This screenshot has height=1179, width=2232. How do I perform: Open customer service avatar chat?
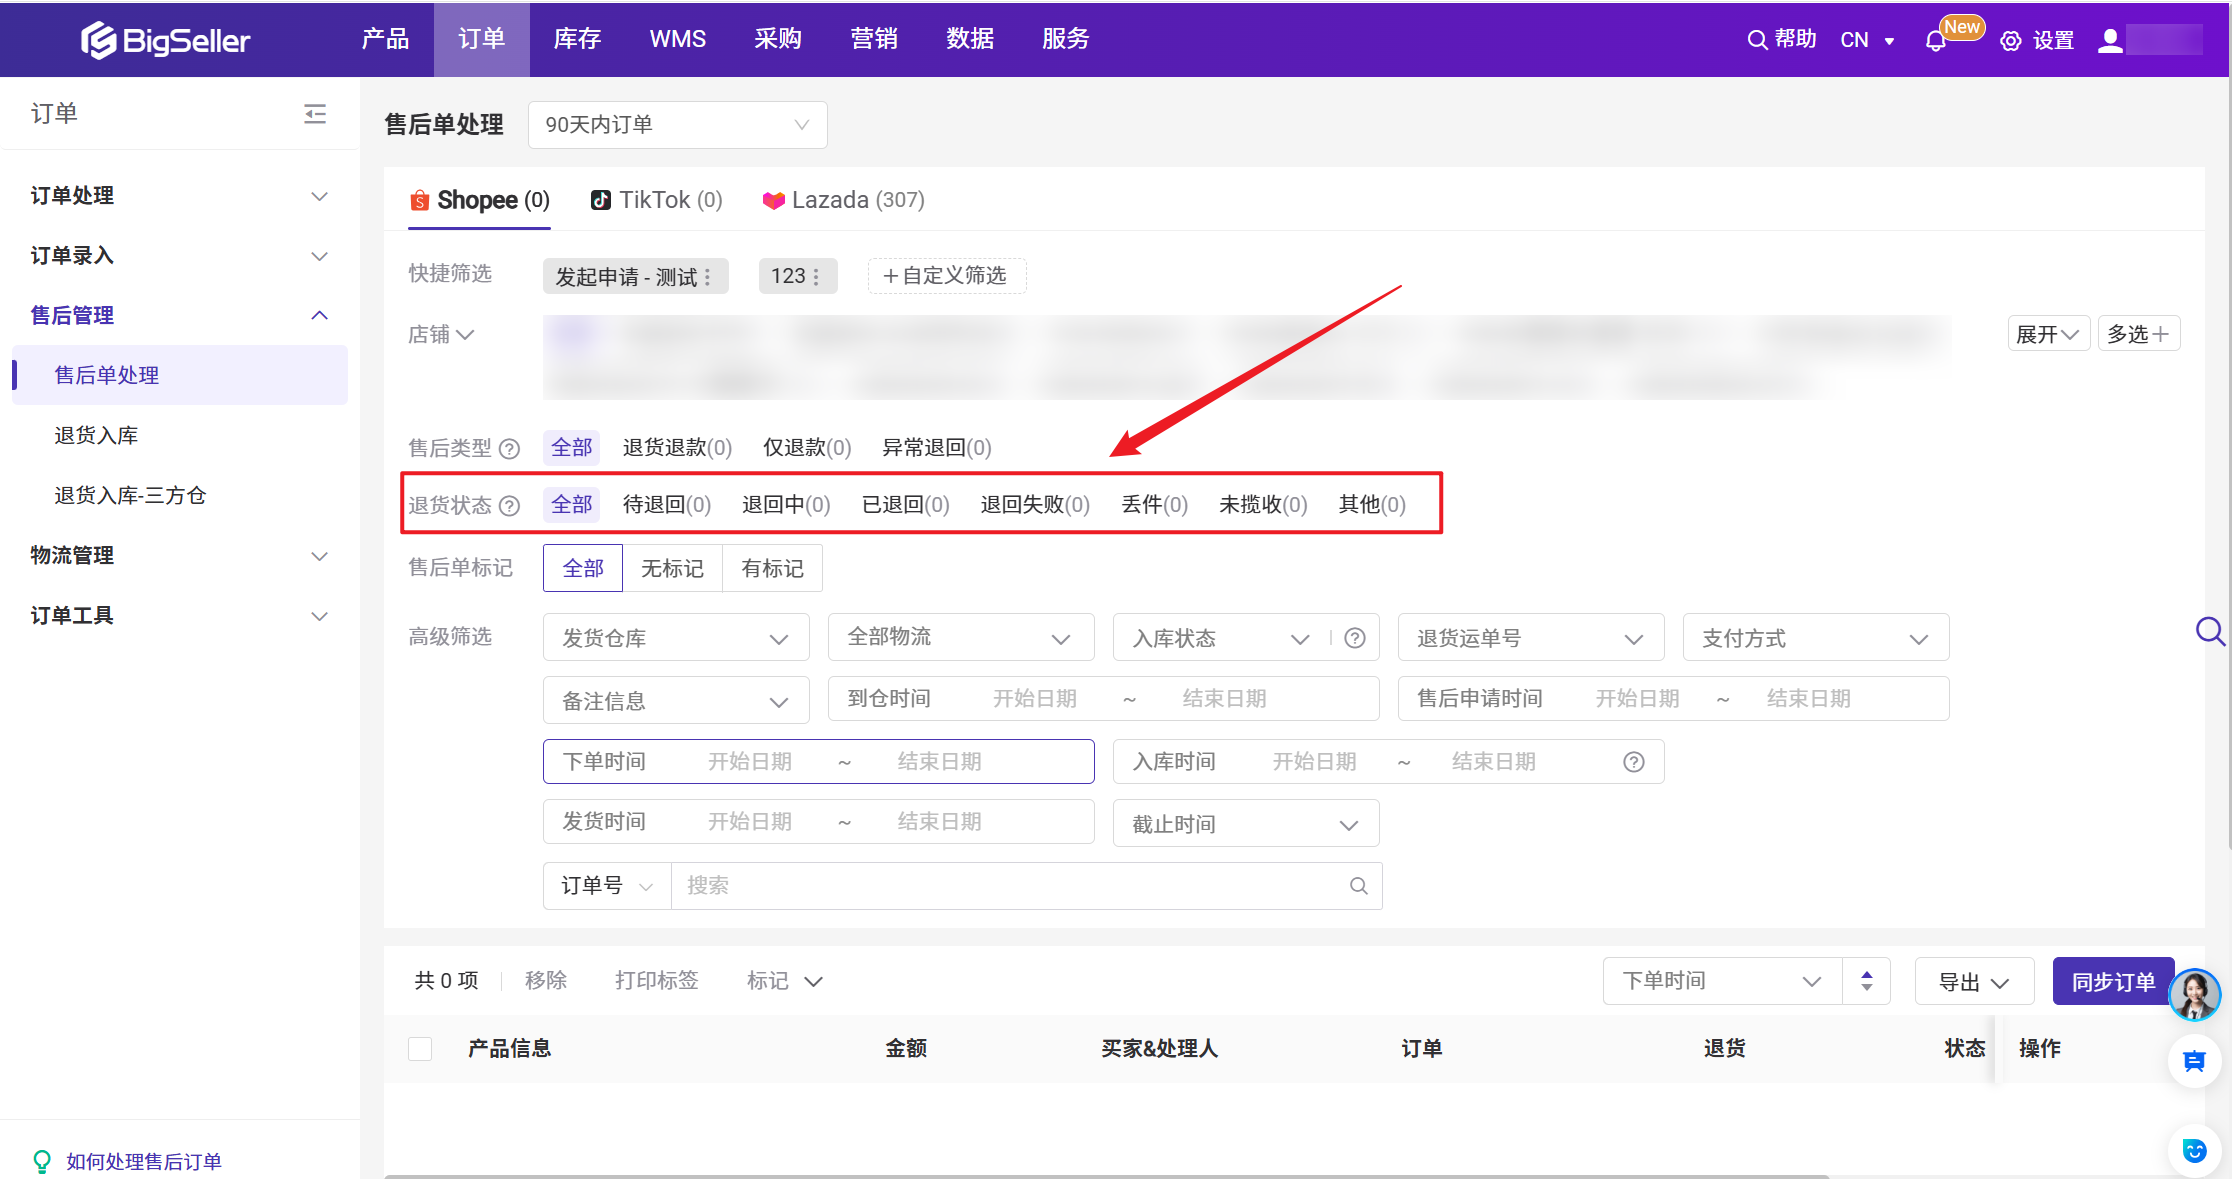[x=2195, y=995]
